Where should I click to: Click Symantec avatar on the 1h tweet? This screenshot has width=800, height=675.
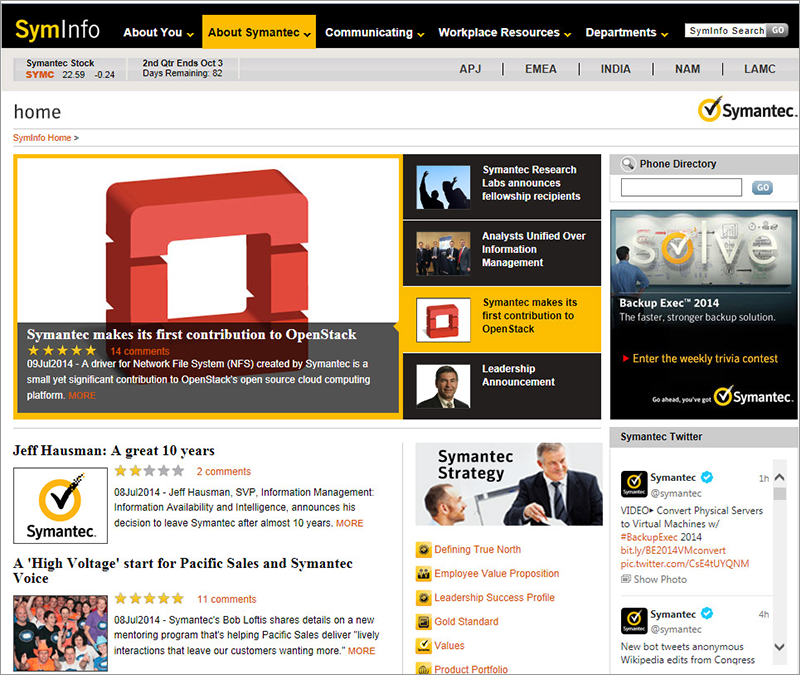[x=634, y=484]
